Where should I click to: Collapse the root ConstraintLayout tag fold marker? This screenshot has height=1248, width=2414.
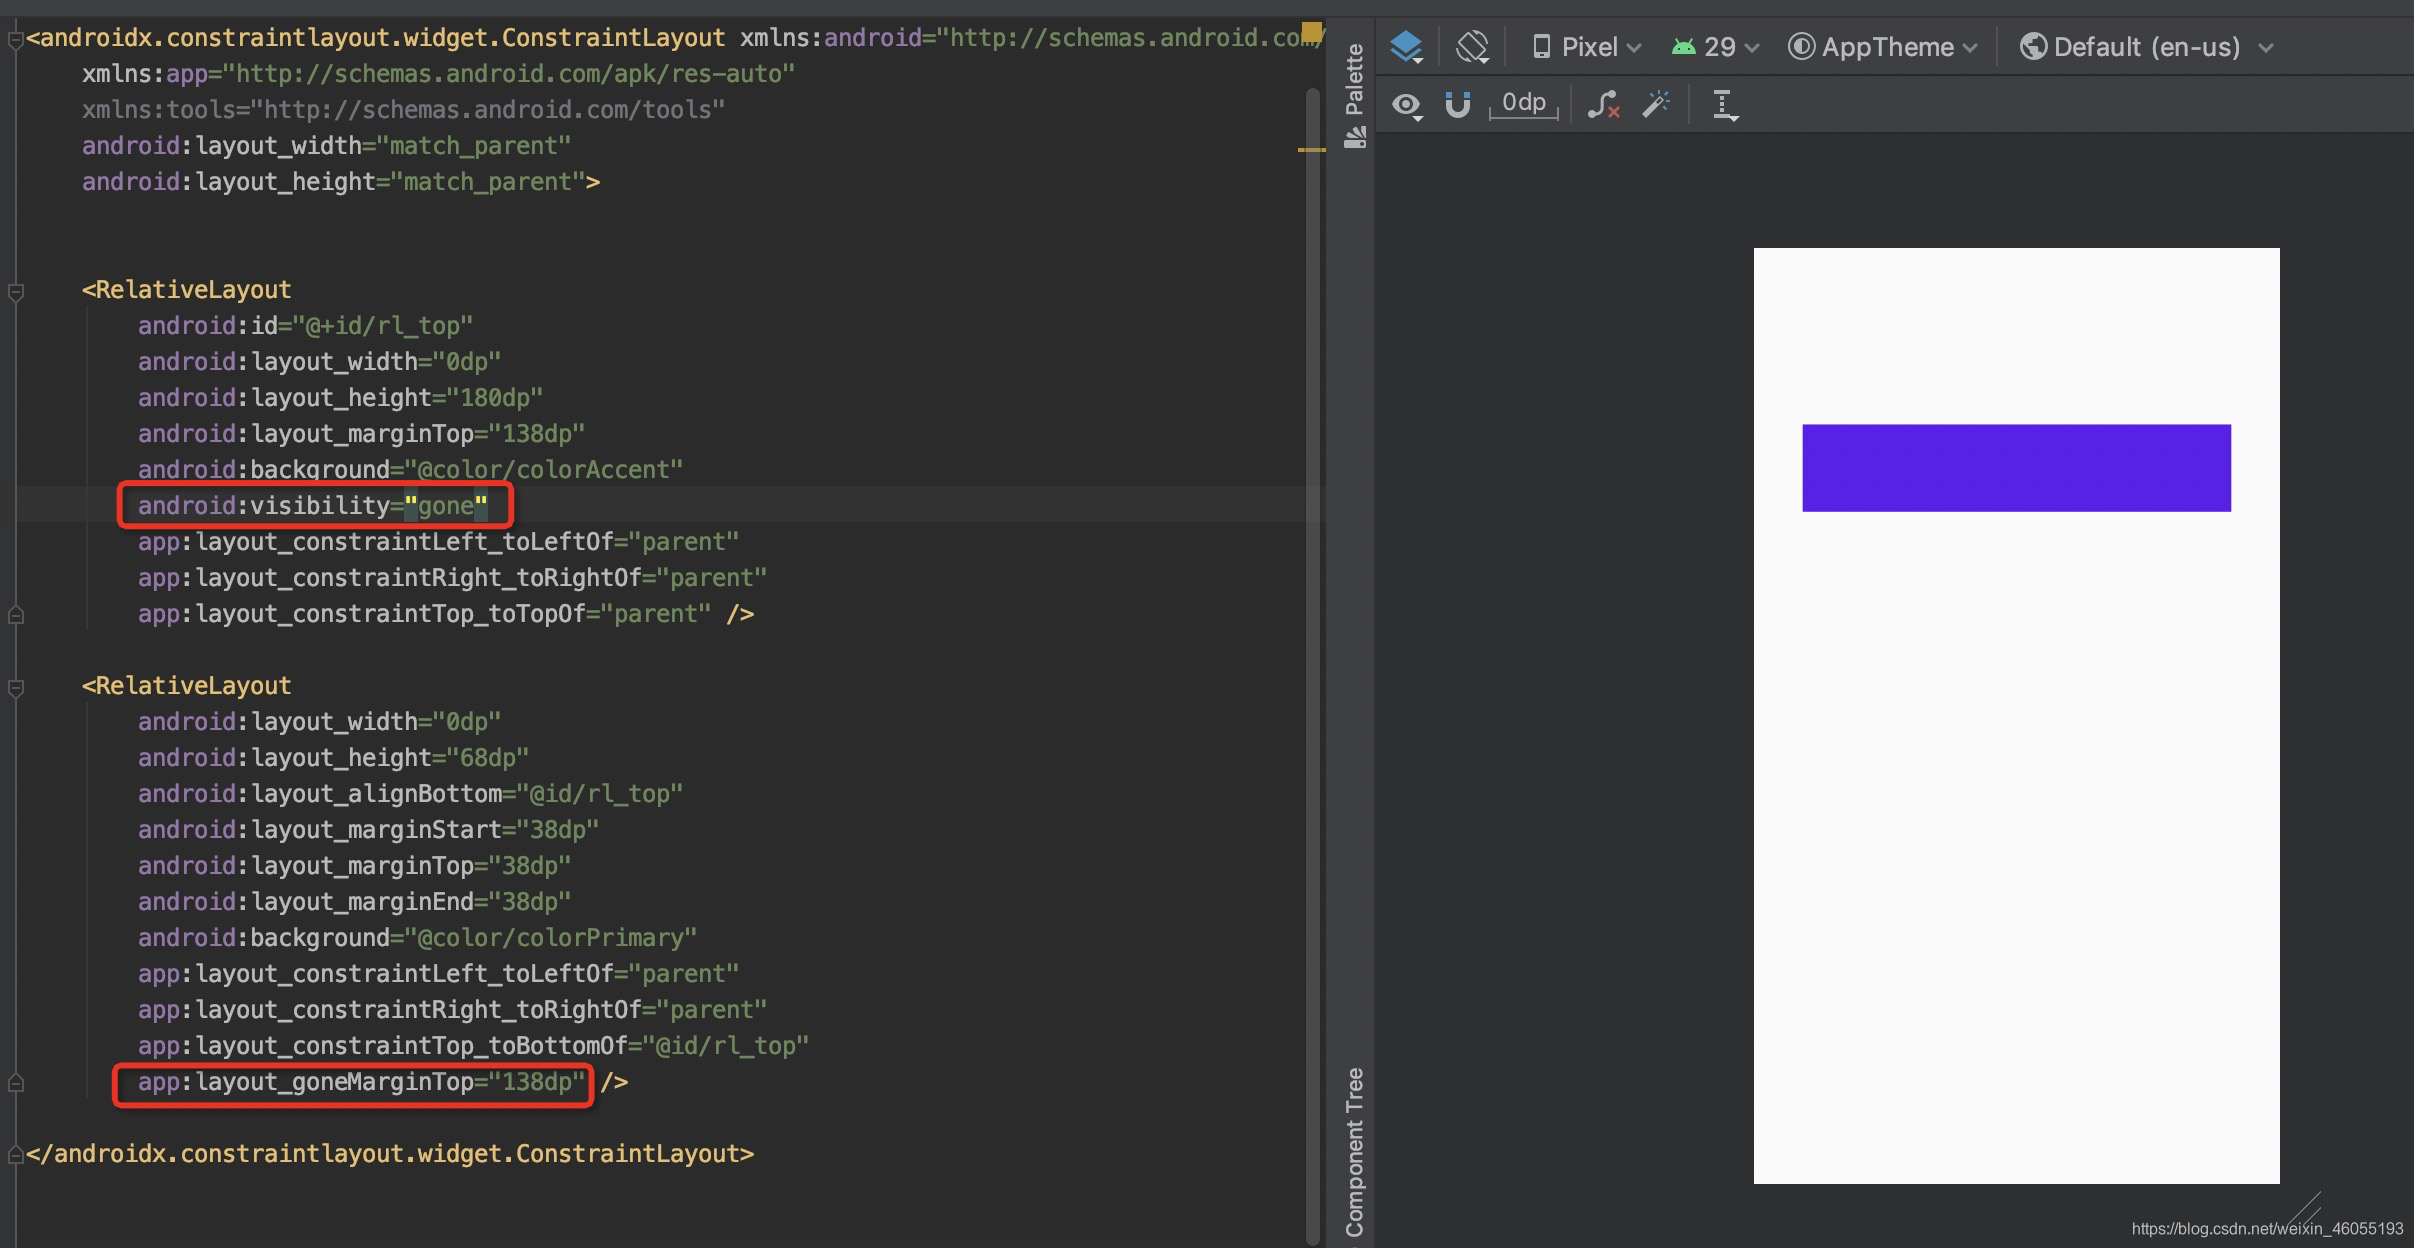click(15, 41)
